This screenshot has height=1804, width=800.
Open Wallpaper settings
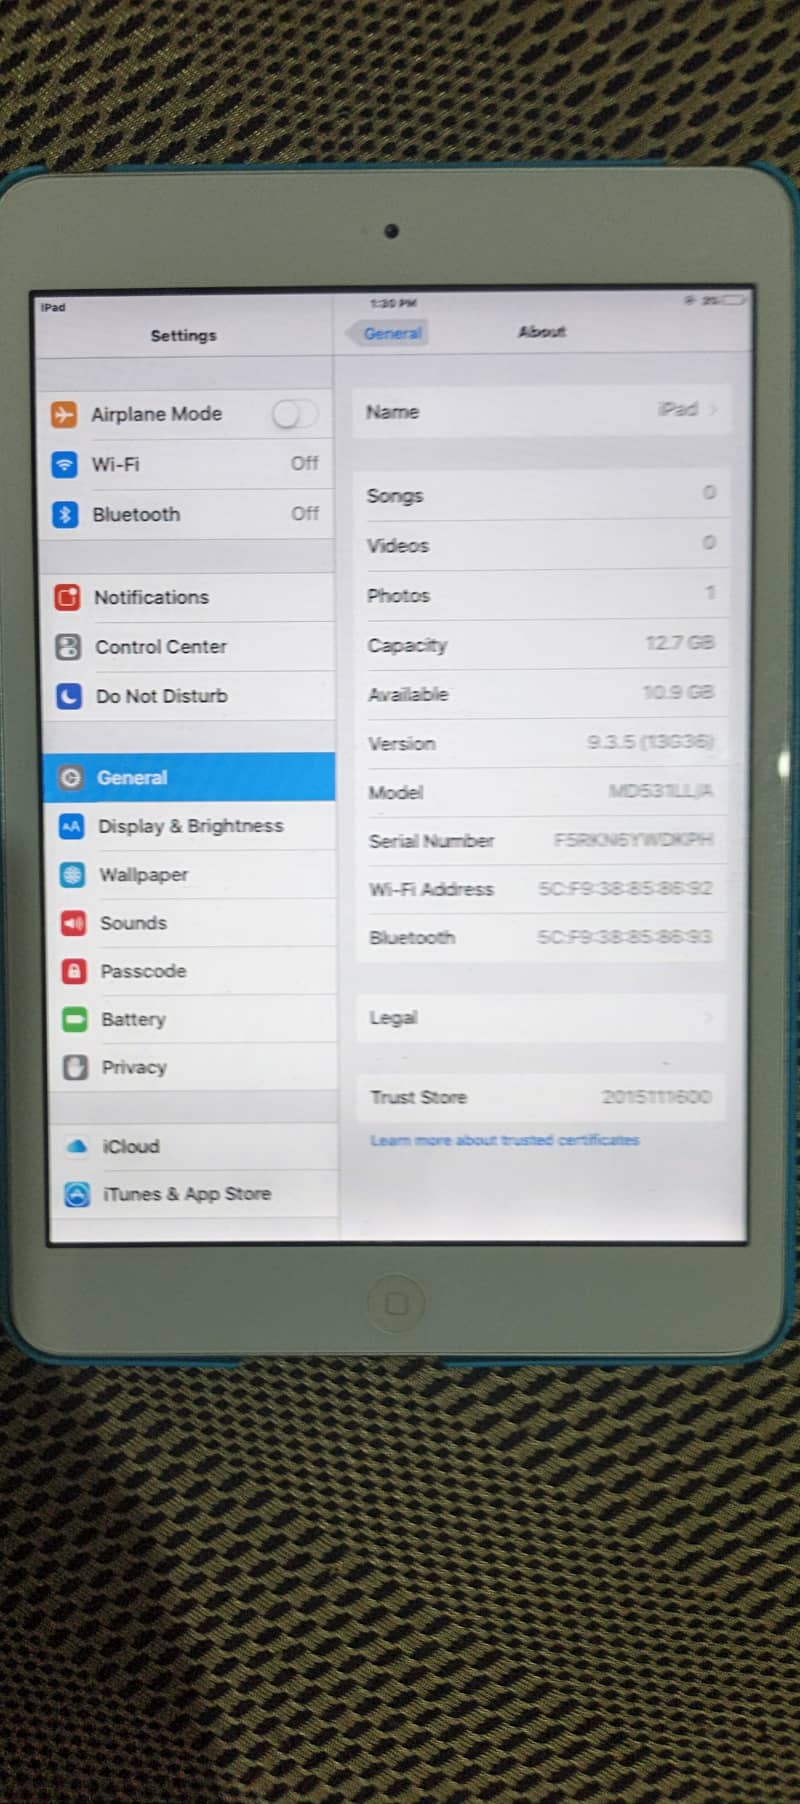point(191,875)
